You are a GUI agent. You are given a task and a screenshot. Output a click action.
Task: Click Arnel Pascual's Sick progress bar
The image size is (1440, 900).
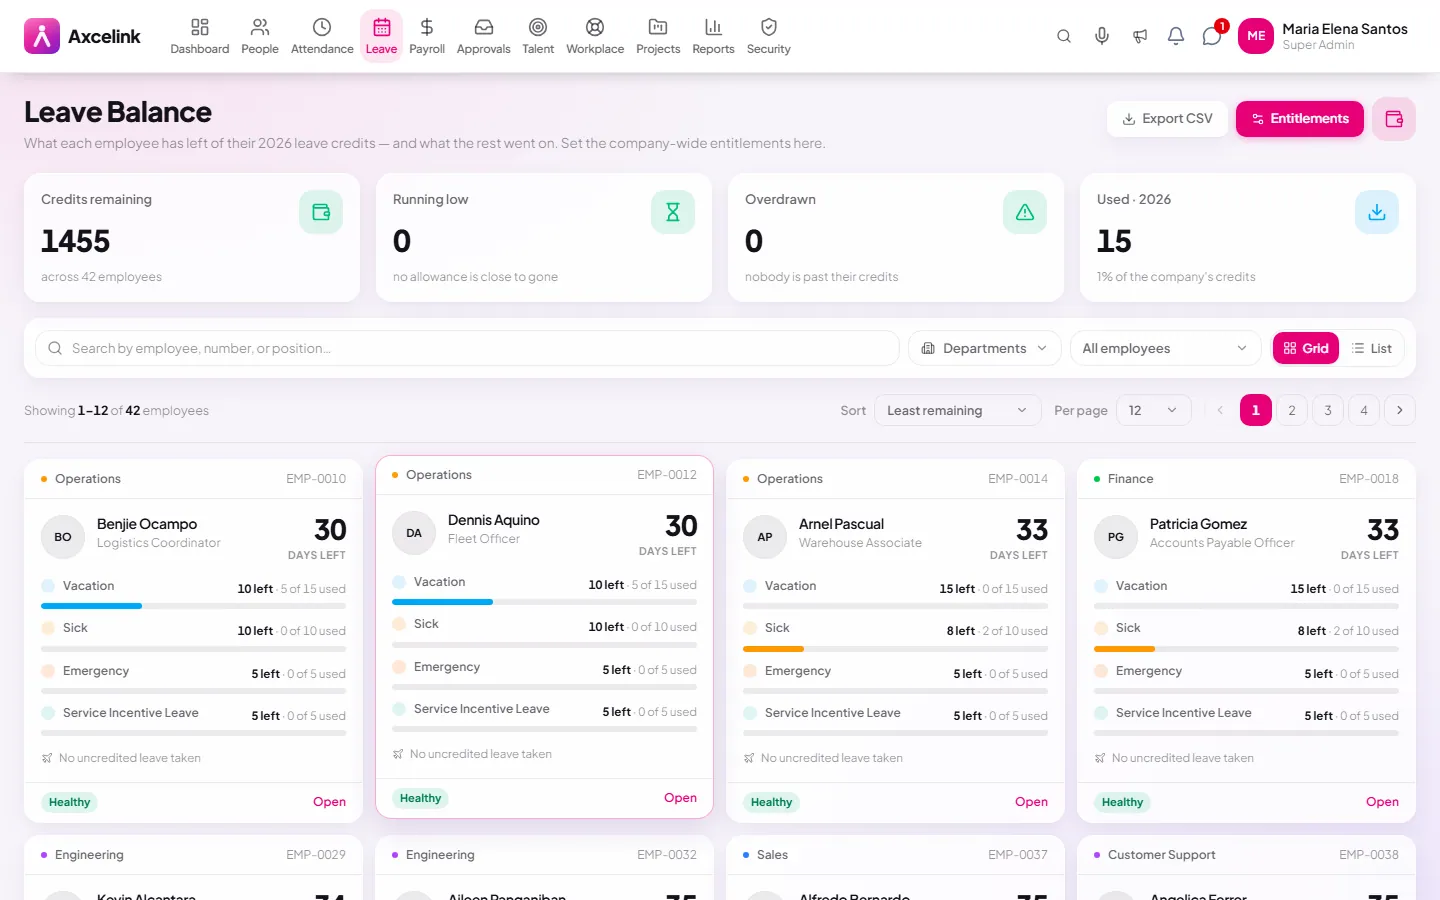895,649
